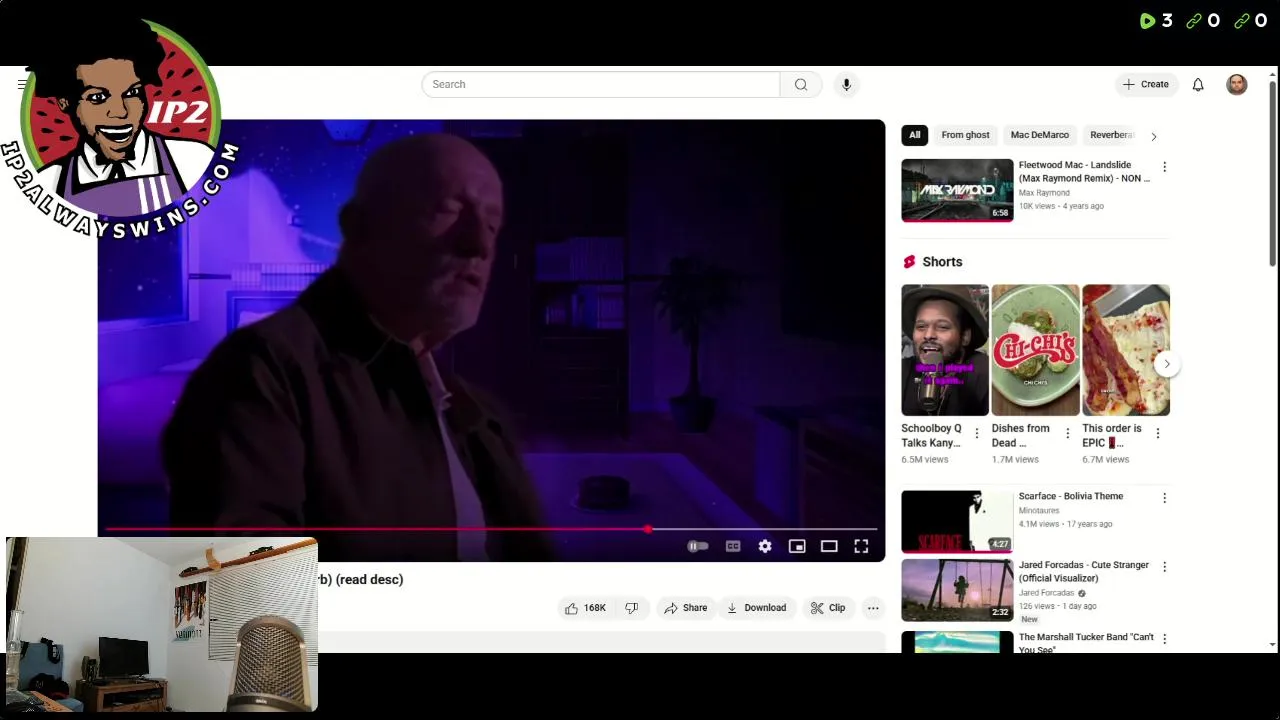
Task: Open The Marshall Tucker Band video title
Action: click(1086, 643)
